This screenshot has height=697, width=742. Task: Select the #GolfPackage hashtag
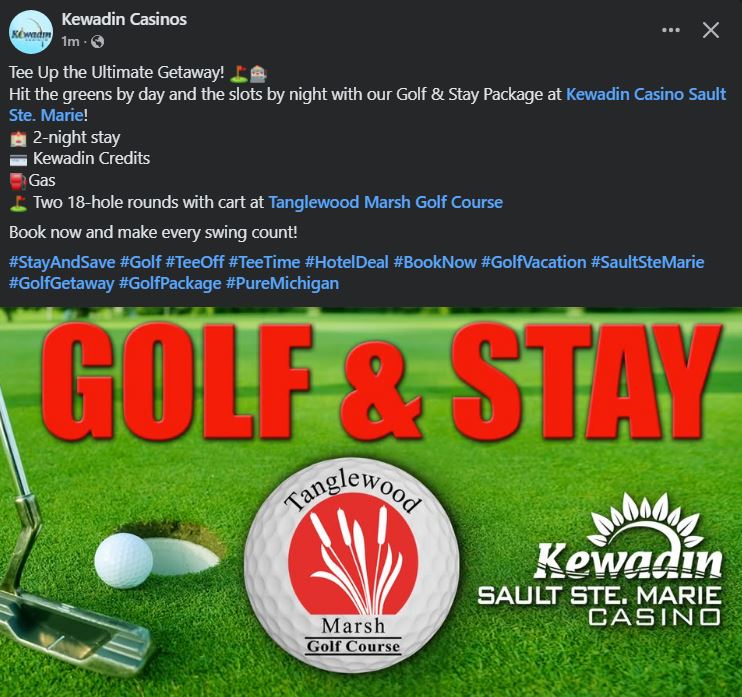tap(170, 284)
